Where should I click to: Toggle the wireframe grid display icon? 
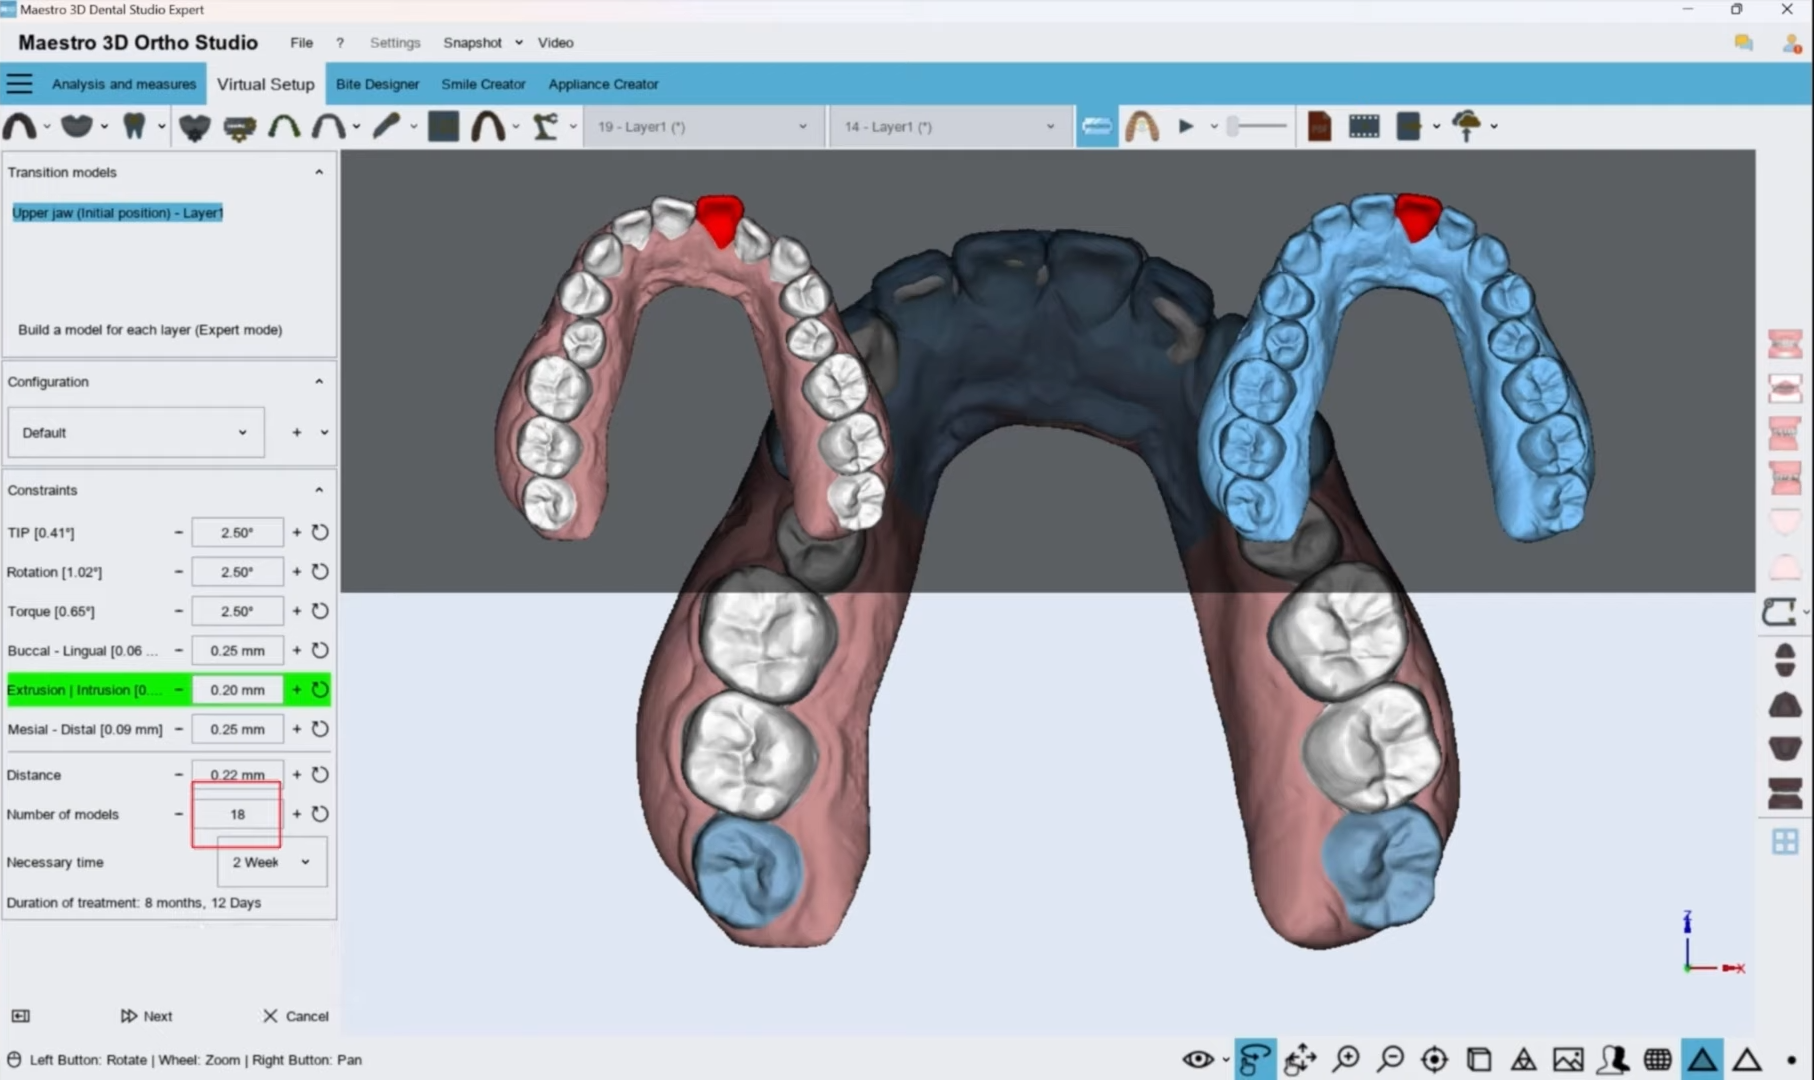tap(1657, 1059)
